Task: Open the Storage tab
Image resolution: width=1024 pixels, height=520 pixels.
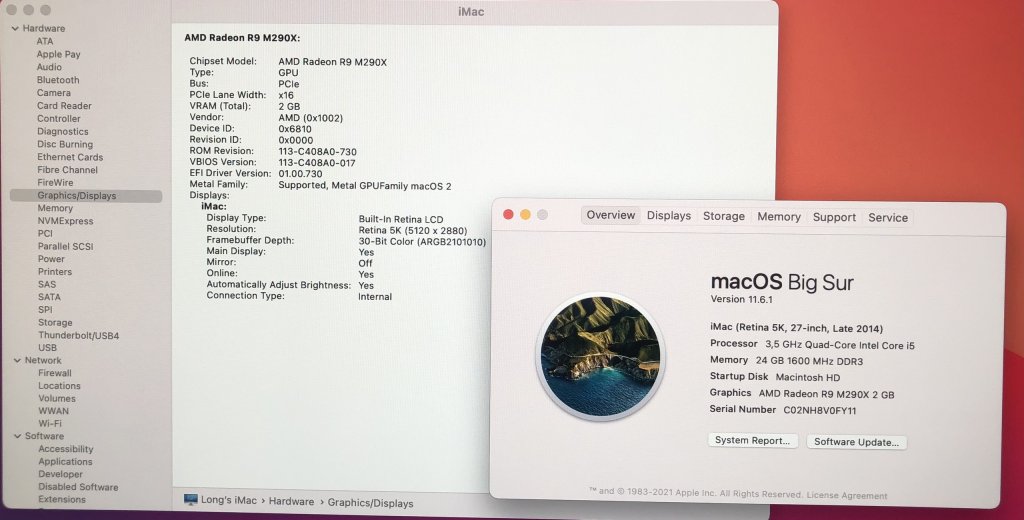Action: (x=724, y=216)
